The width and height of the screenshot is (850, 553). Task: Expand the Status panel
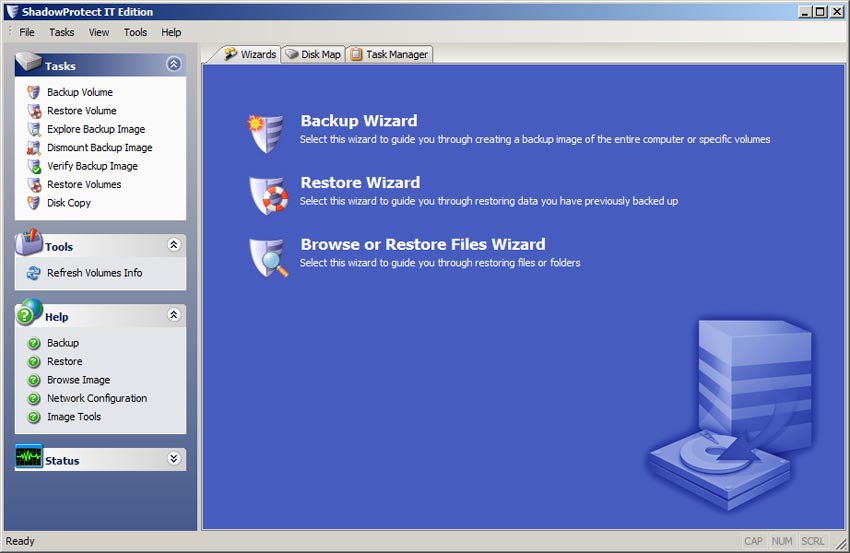pyautogui.click(x=173, y=459)
